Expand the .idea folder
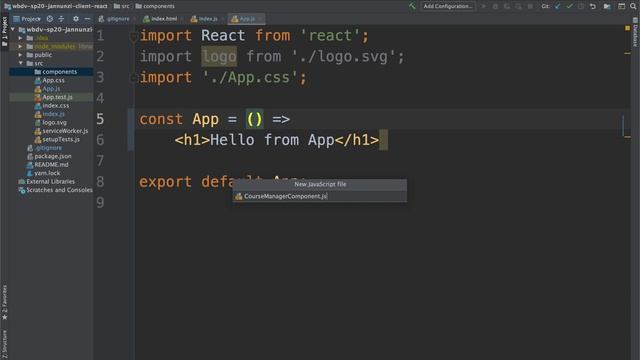This screenshot has height=360, width=640. coord(20,38)
